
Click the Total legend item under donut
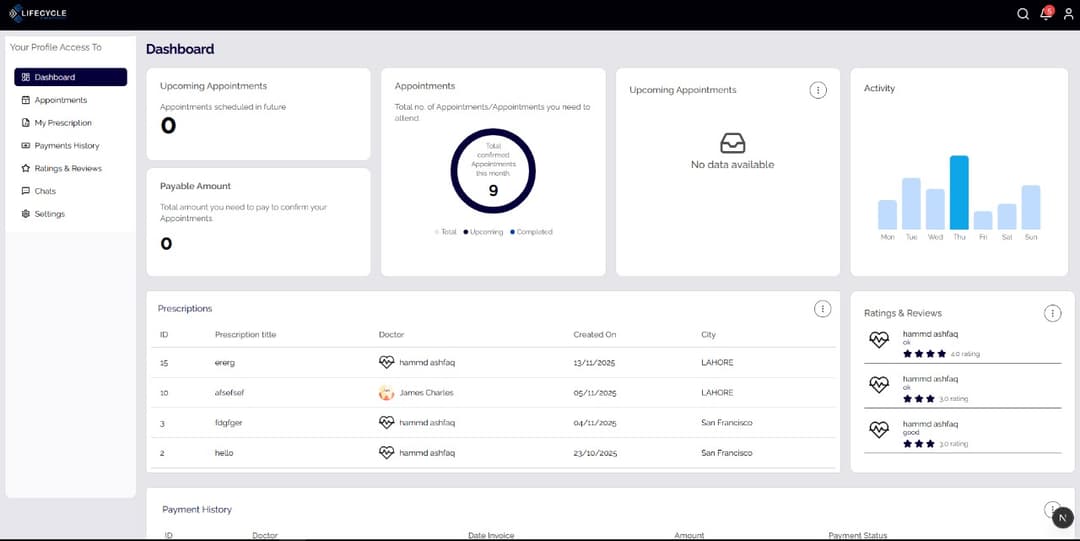(x=446, y=232)
